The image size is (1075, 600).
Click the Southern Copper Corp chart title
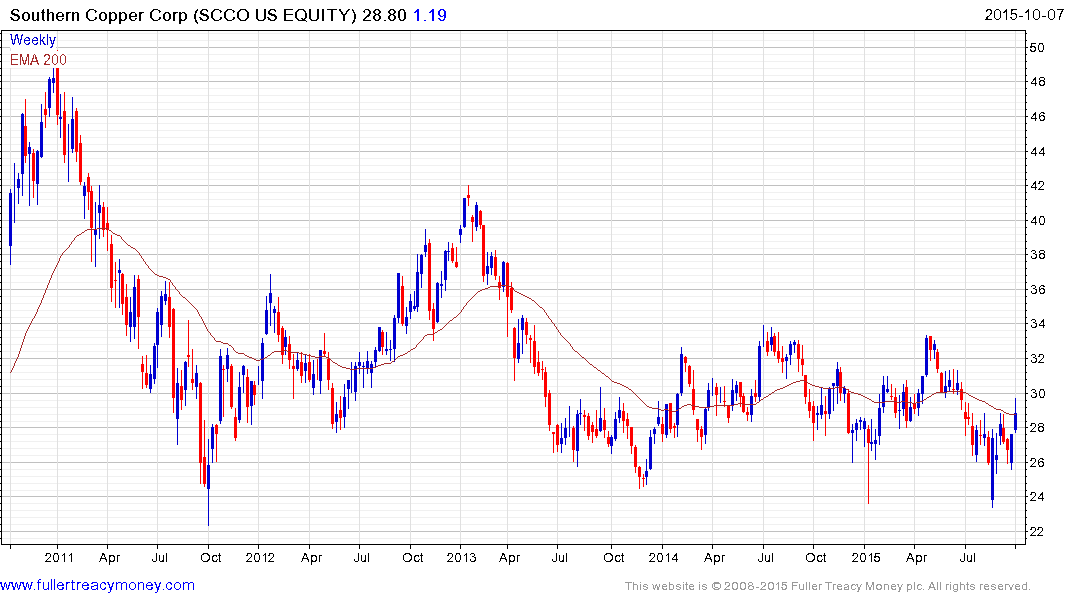tap(184, 15)
